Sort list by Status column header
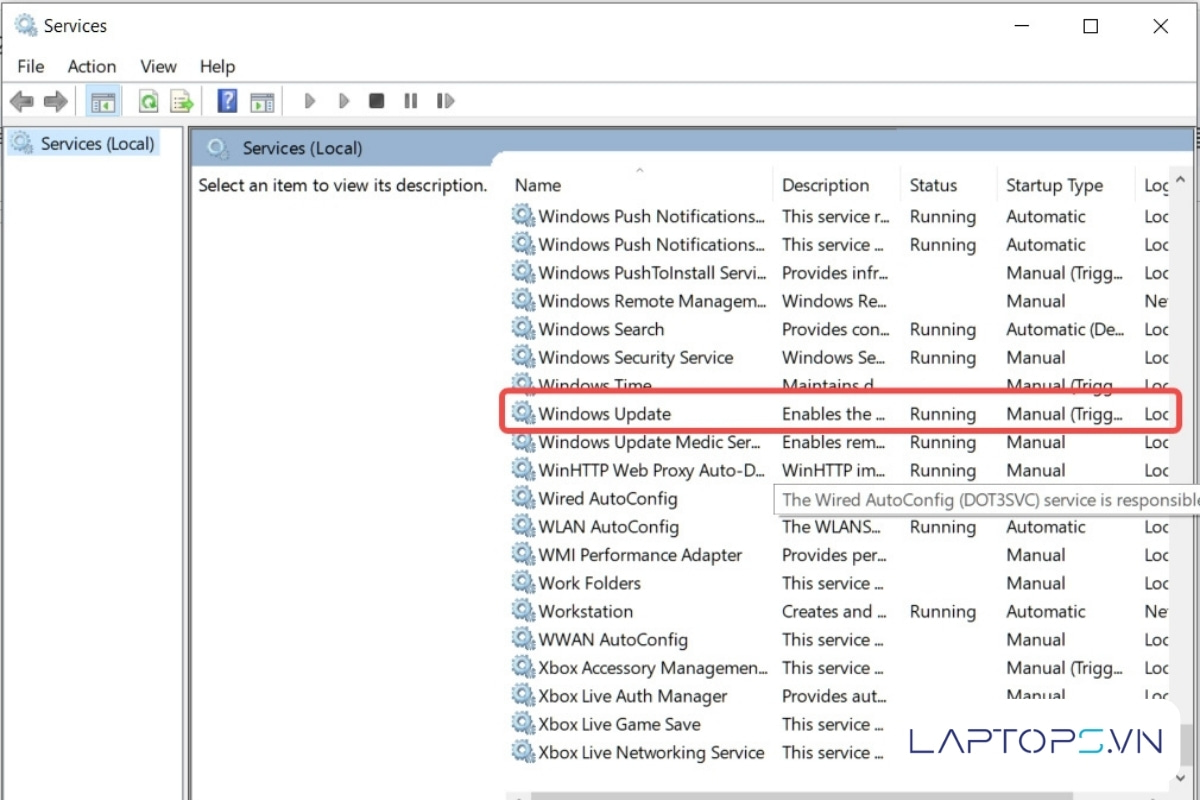The image size is (1200, 800). (933, 185)
